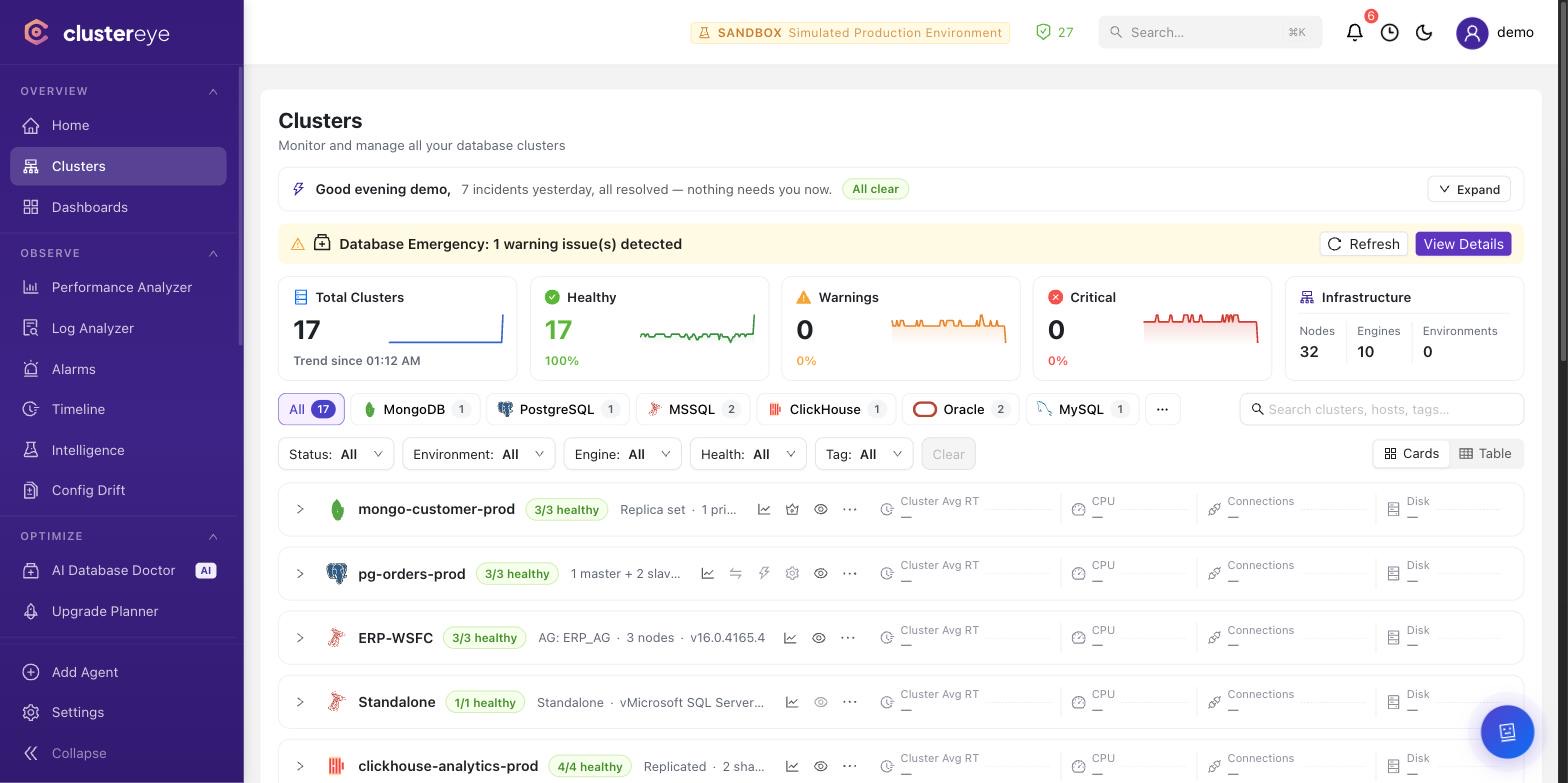This screenshot has height=783, width=1568.
Task: Open the metrics chart for mongo-customer-prod
Action: point(764,509)
